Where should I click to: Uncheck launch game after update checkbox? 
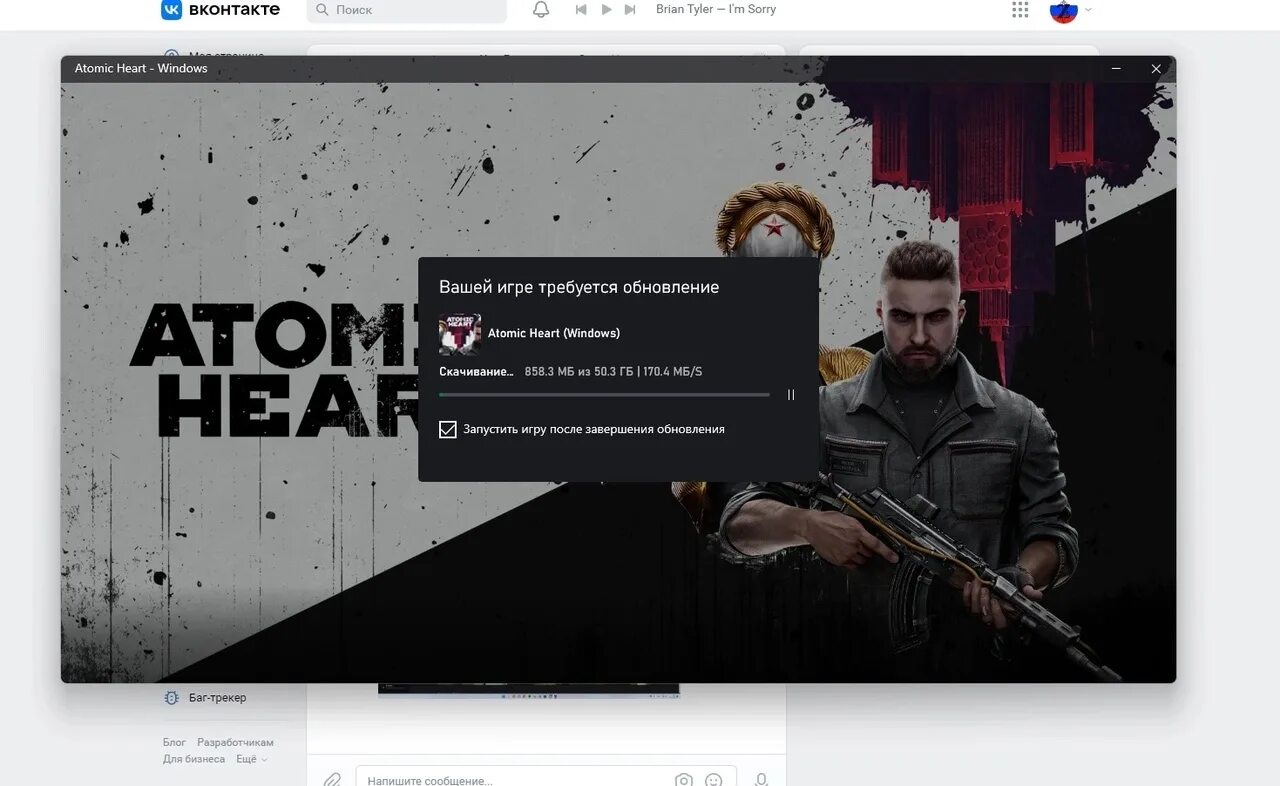click(448, 429)
